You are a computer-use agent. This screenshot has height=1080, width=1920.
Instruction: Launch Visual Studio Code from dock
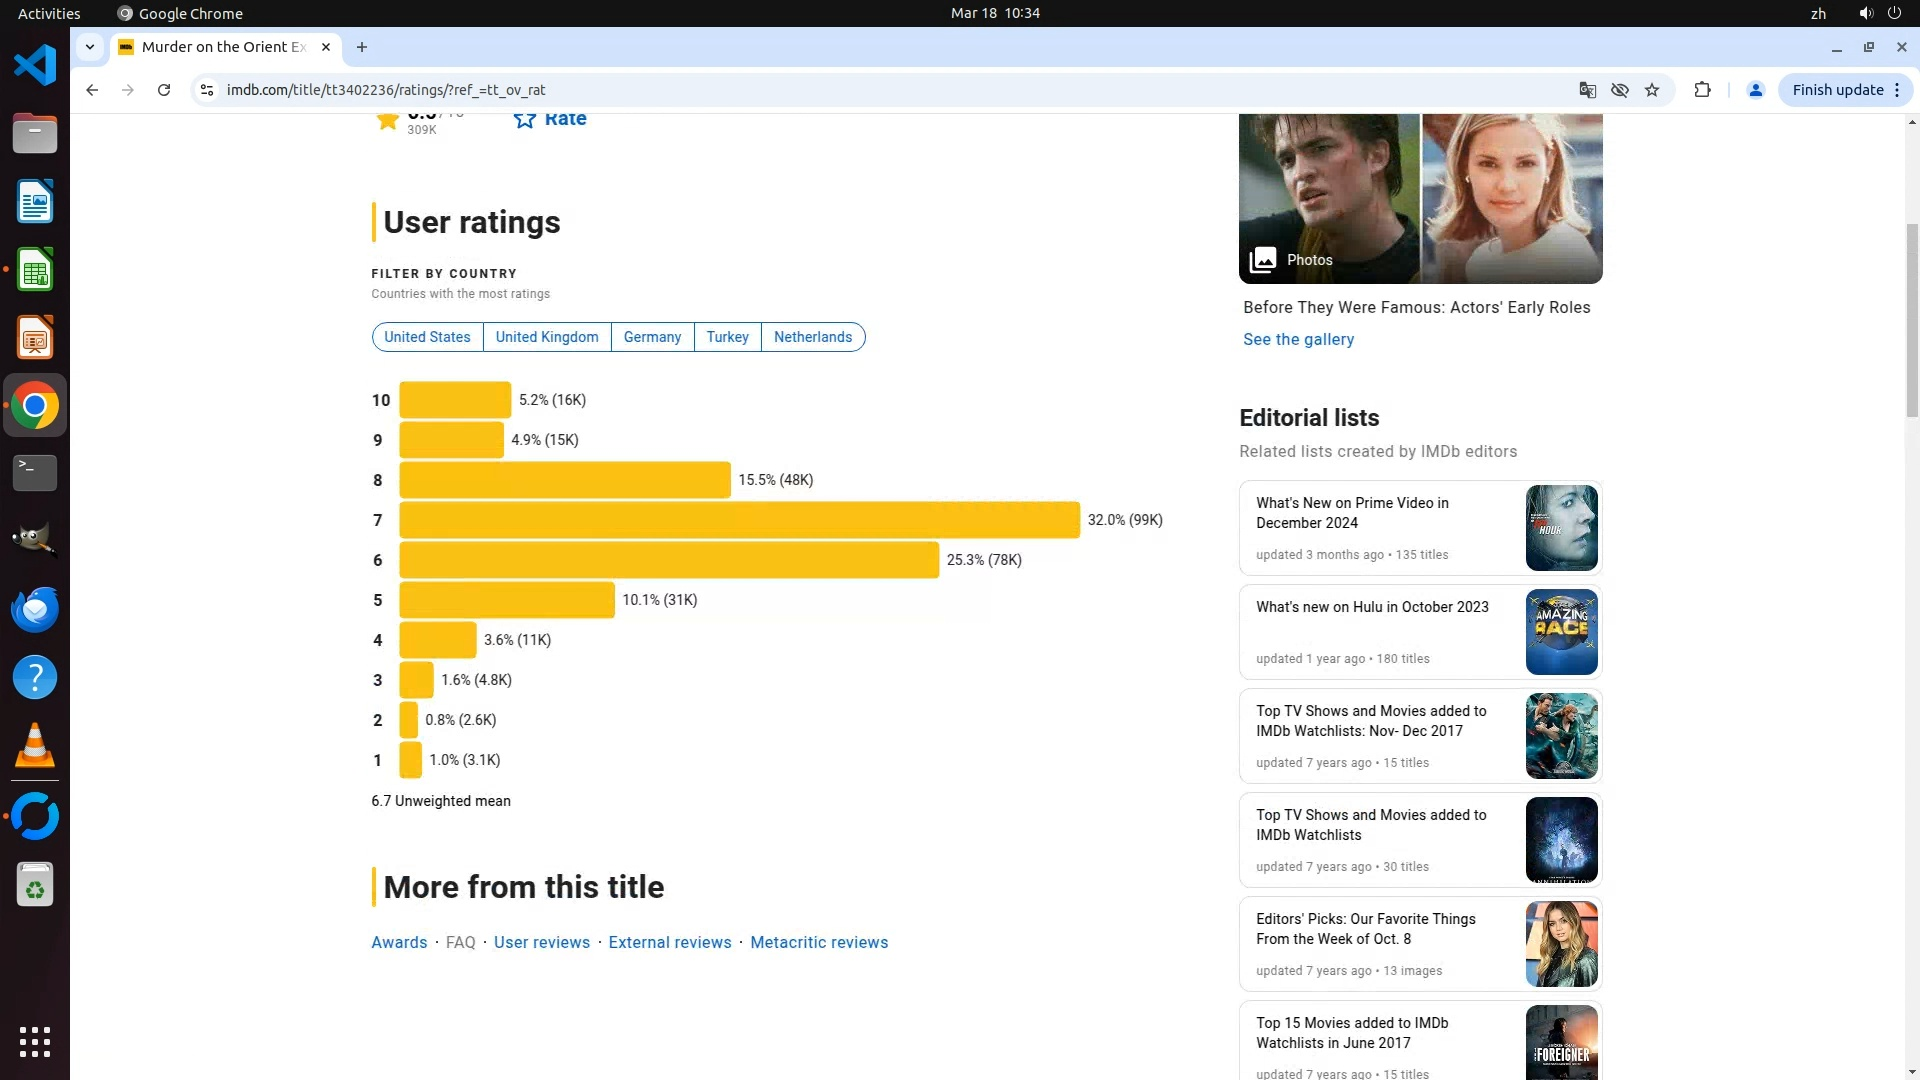point(35,66)
